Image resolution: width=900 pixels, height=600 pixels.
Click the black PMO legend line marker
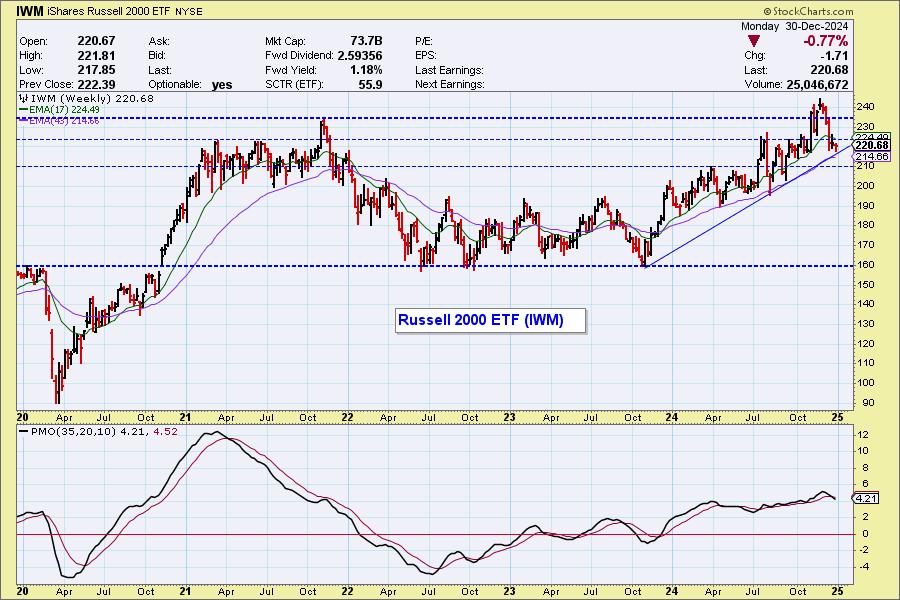point(23,432)
